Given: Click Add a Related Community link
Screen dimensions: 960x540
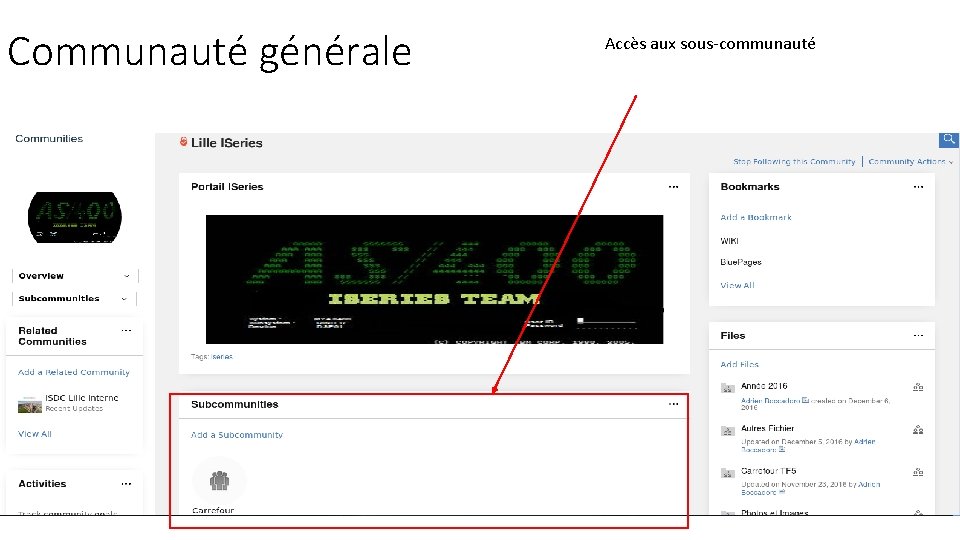Looking at the screenshot, I should (x=74, y=372).
